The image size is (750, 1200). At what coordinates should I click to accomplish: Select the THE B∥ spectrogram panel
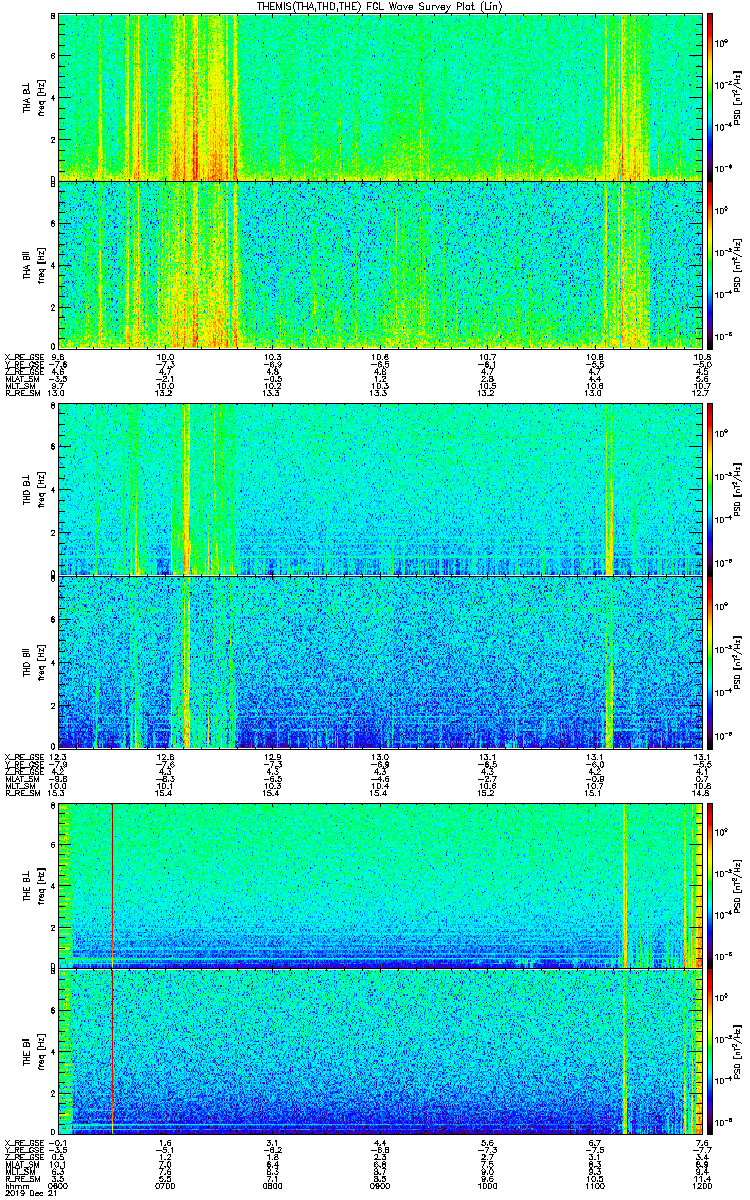pos(381,1053)
